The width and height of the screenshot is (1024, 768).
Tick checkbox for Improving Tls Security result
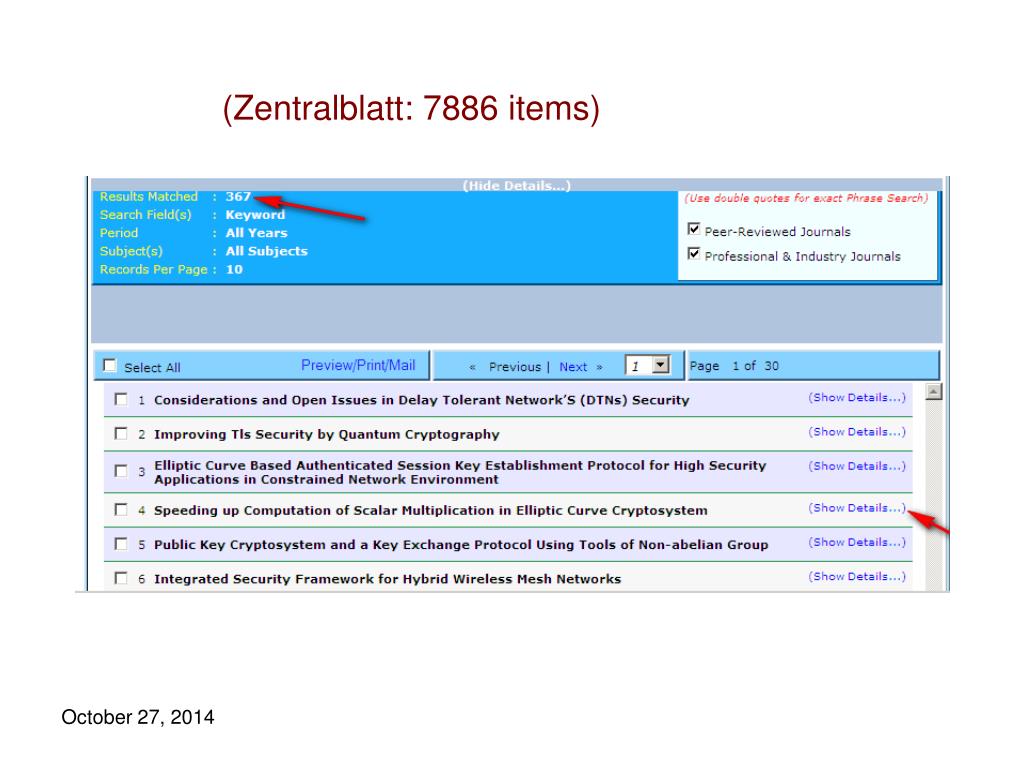click(x=121, y=434)
